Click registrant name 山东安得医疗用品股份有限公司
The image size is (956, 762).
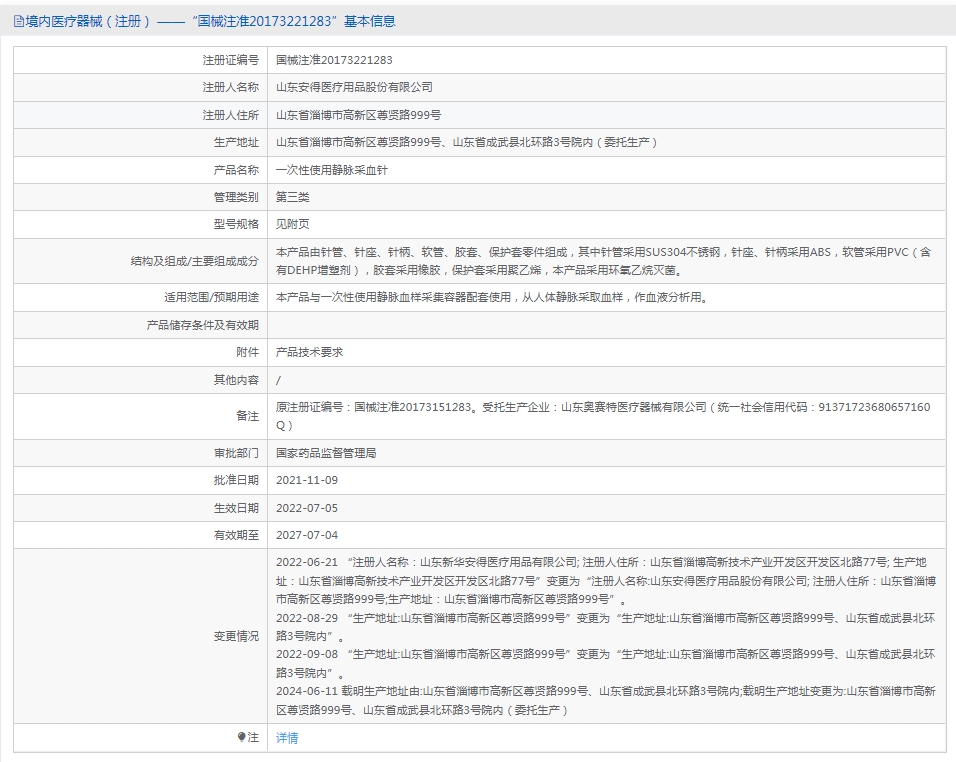354,87
